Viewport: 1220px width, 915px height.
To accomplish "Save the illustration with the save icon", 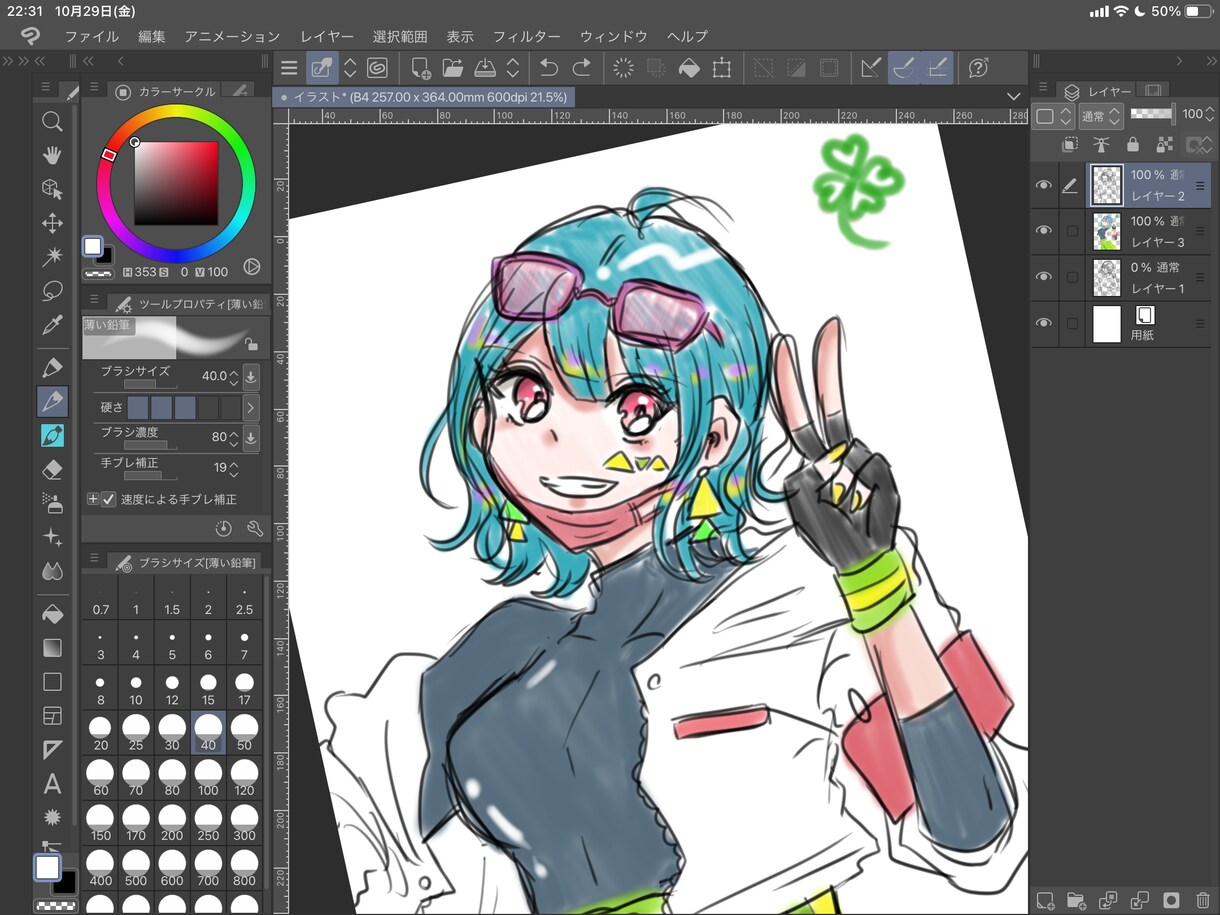I will (485, 68).
